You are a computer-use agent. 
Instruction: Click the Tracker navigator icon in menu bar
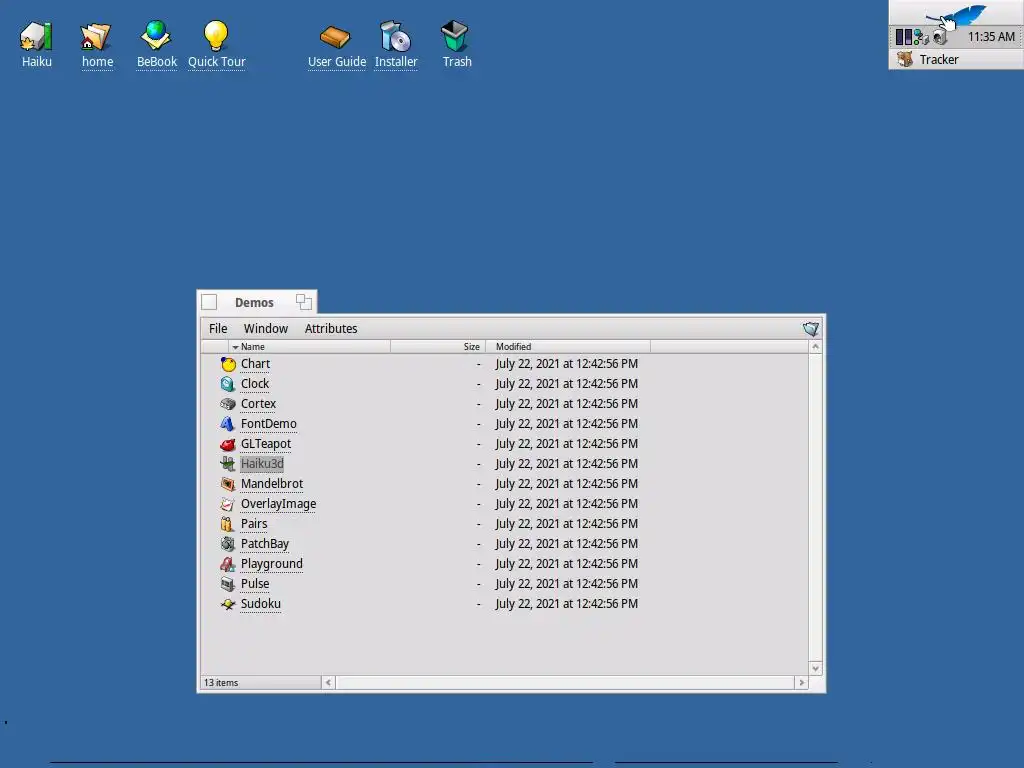click(810, 328)
